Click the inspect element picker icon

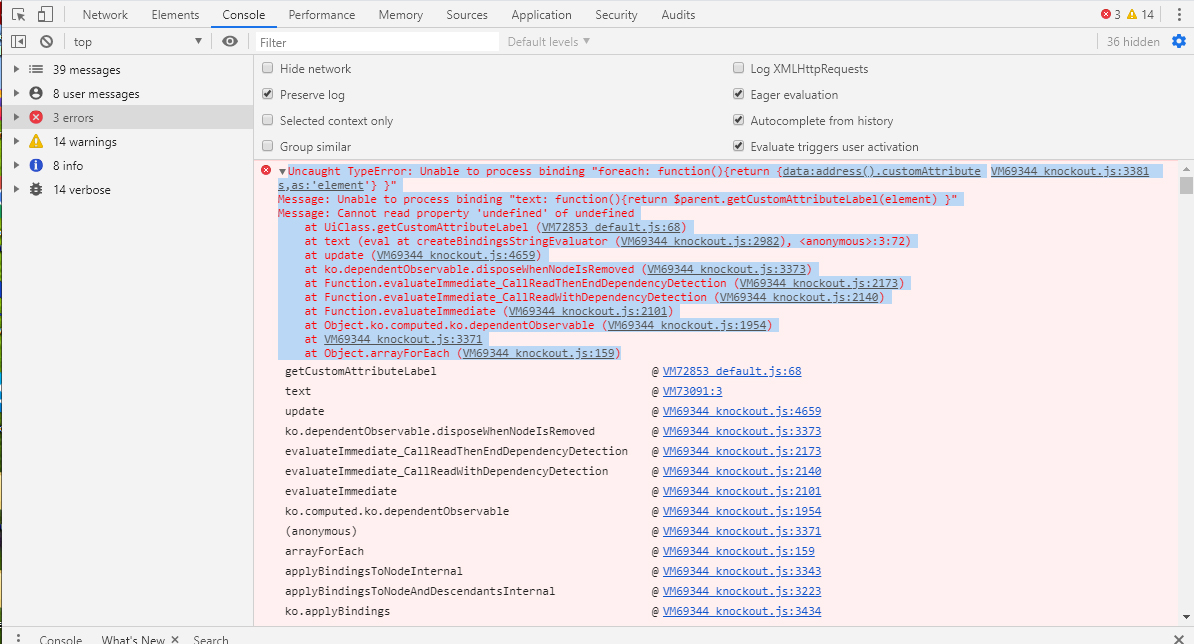pyautogui.click(x=18, y=15)
